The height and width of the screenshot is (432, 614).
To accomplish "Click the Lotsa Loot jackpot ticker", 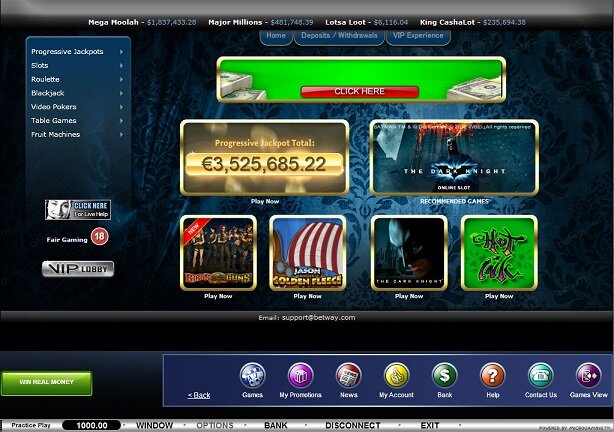I will [367, 22].
